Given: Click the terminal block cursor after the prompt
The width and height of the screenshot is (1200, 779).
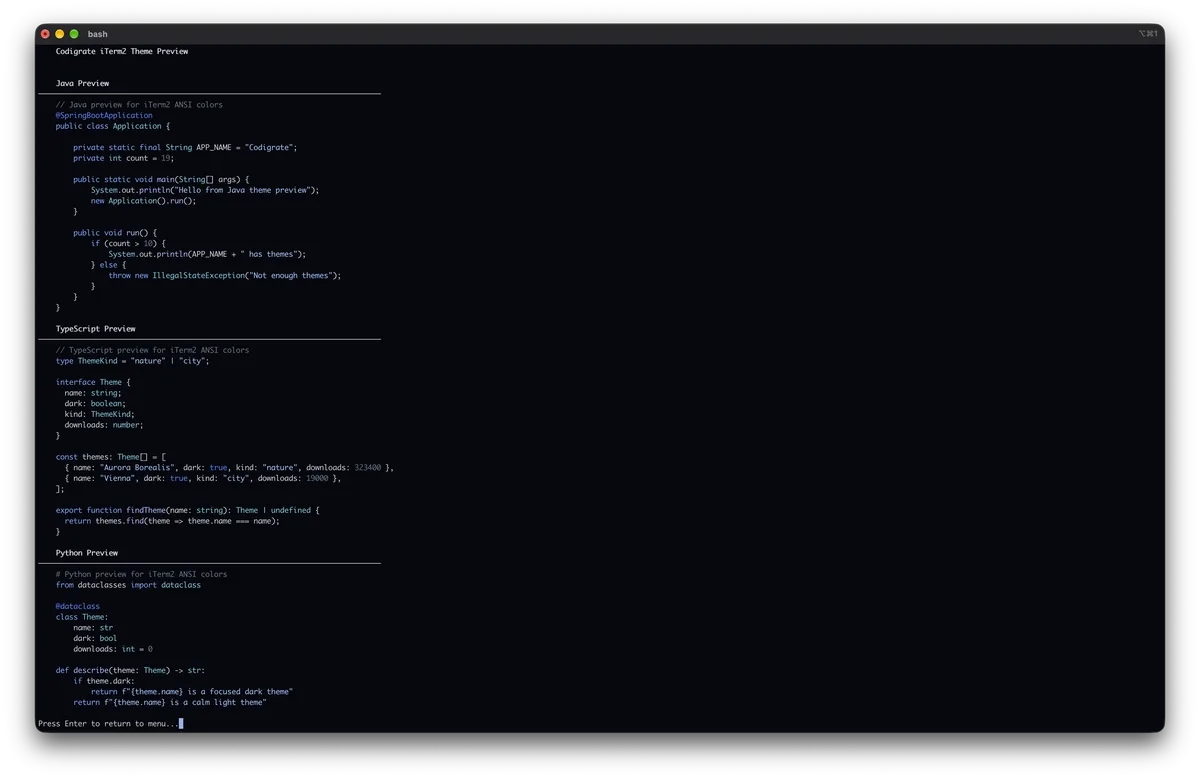Looking at the screenshot, I should click(x=181, y=723).
